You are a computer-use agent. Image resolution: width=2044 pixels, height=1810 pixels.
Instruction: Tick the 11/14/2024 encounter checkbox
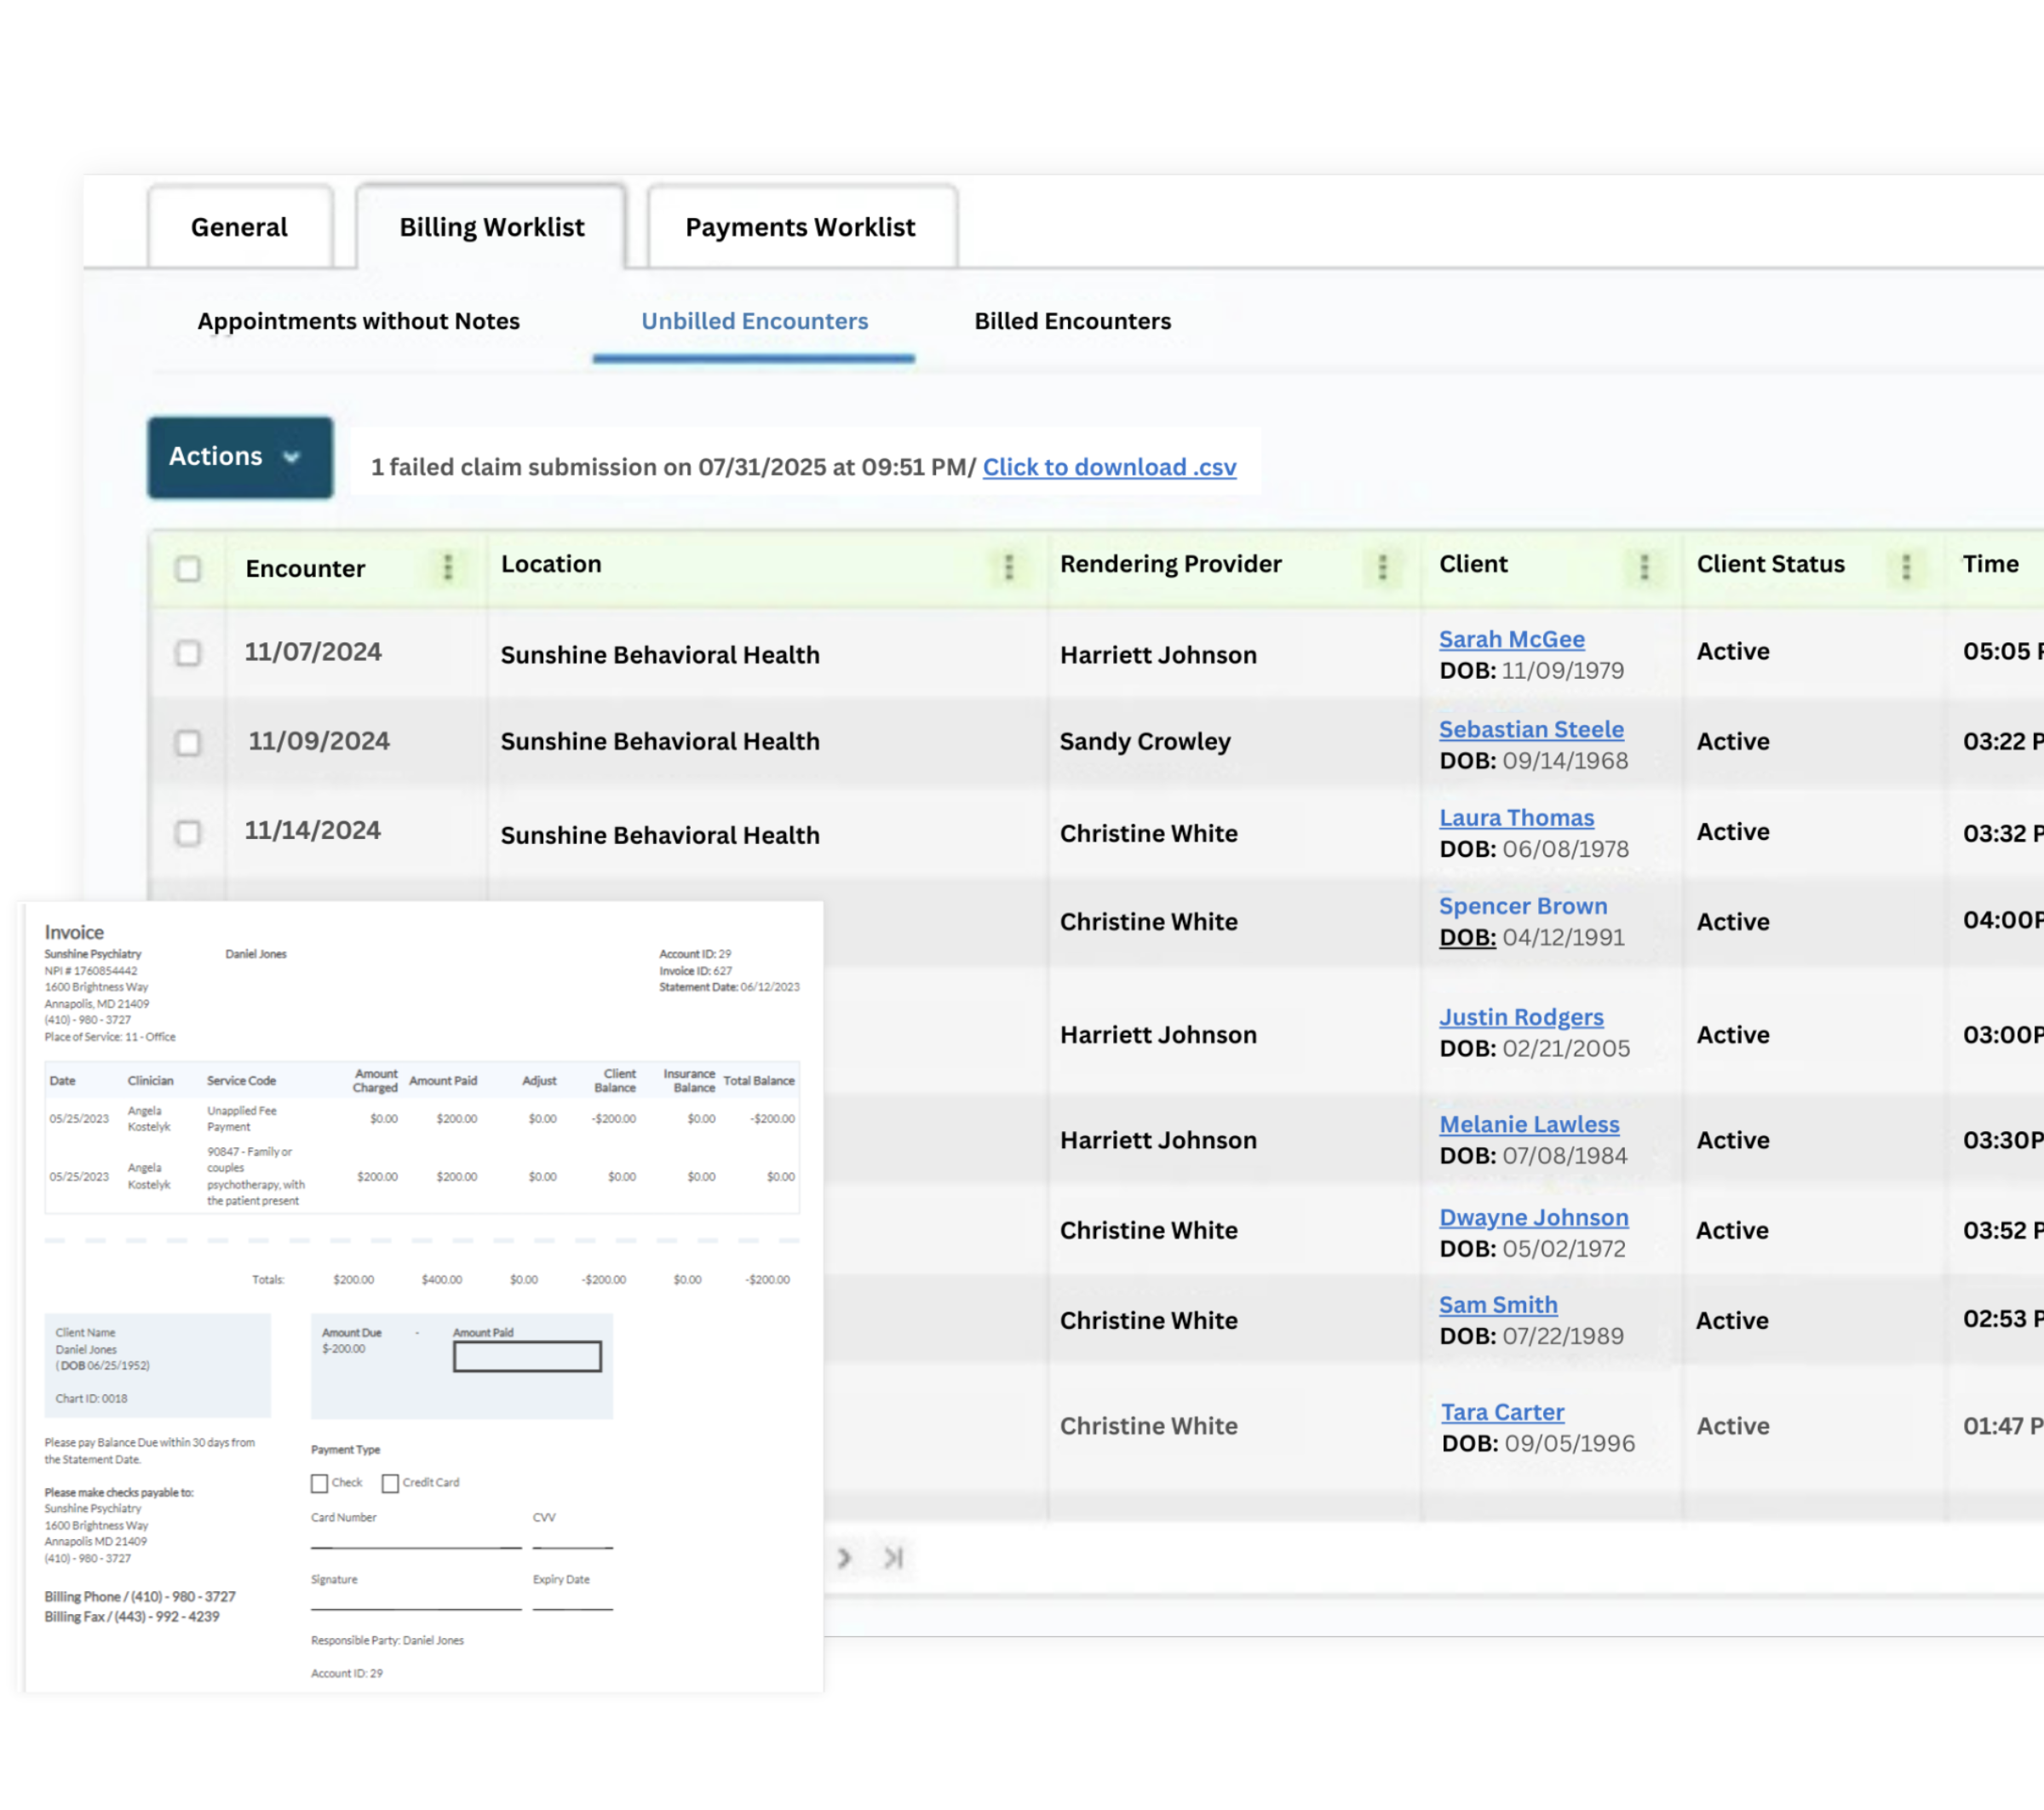point(187,832)
